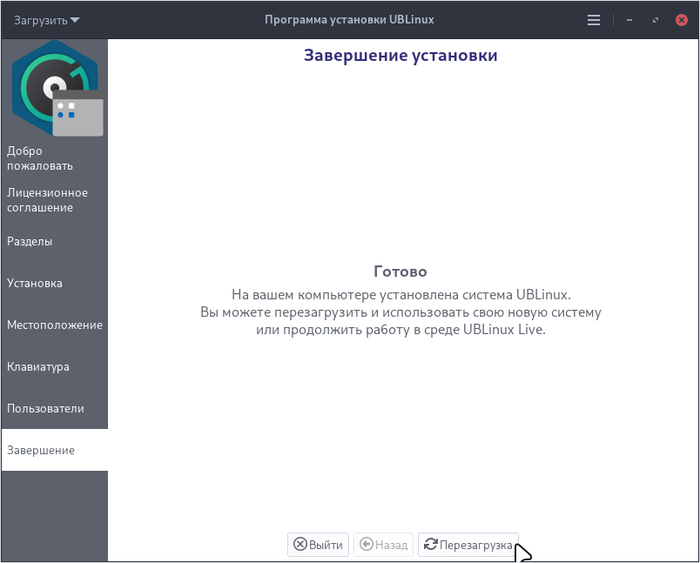
Task: Maximize the installer window
Action: pyautogui.click(x=655, y=19)
